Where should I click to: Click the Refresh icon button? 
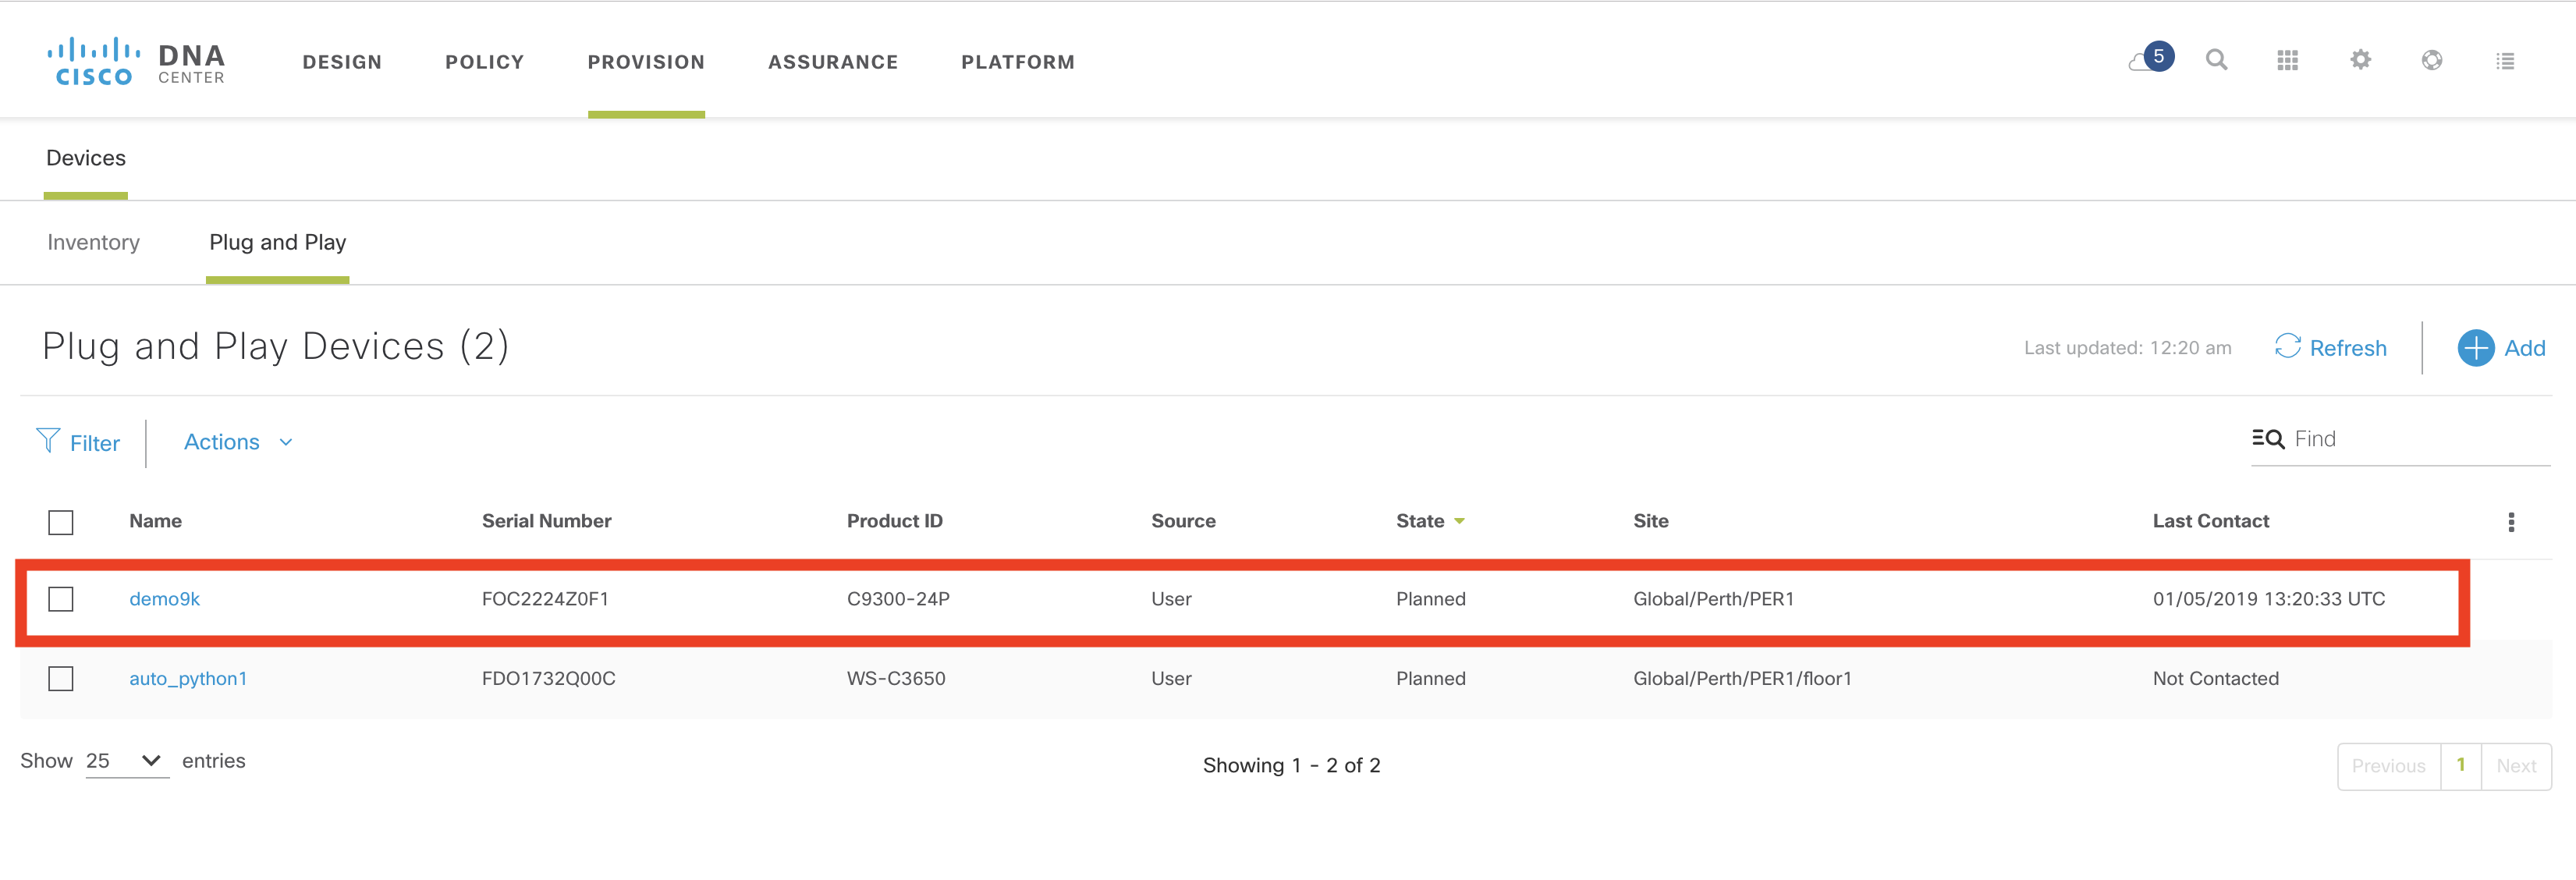2287,346
